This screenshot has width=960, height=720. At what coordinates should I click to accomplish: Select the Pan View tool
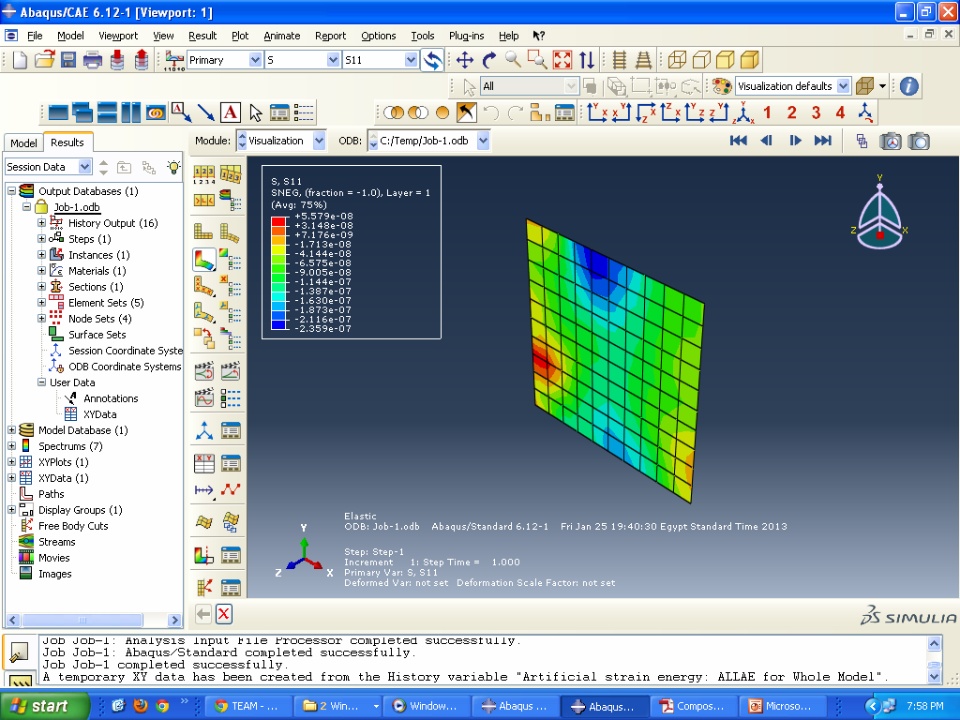[x=465, y=60]
